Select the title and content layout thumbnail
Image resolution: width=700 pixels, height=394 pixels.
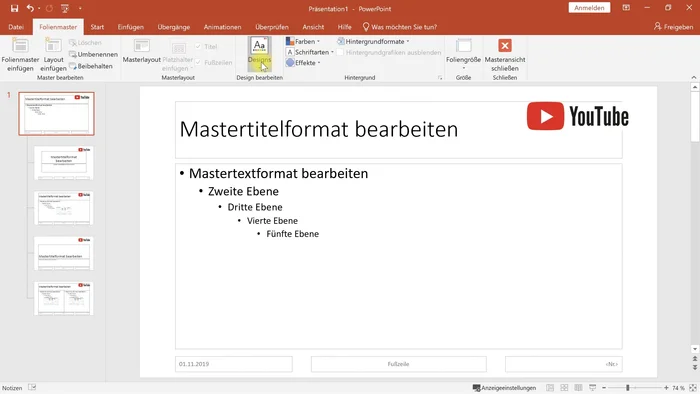(64, 208)
